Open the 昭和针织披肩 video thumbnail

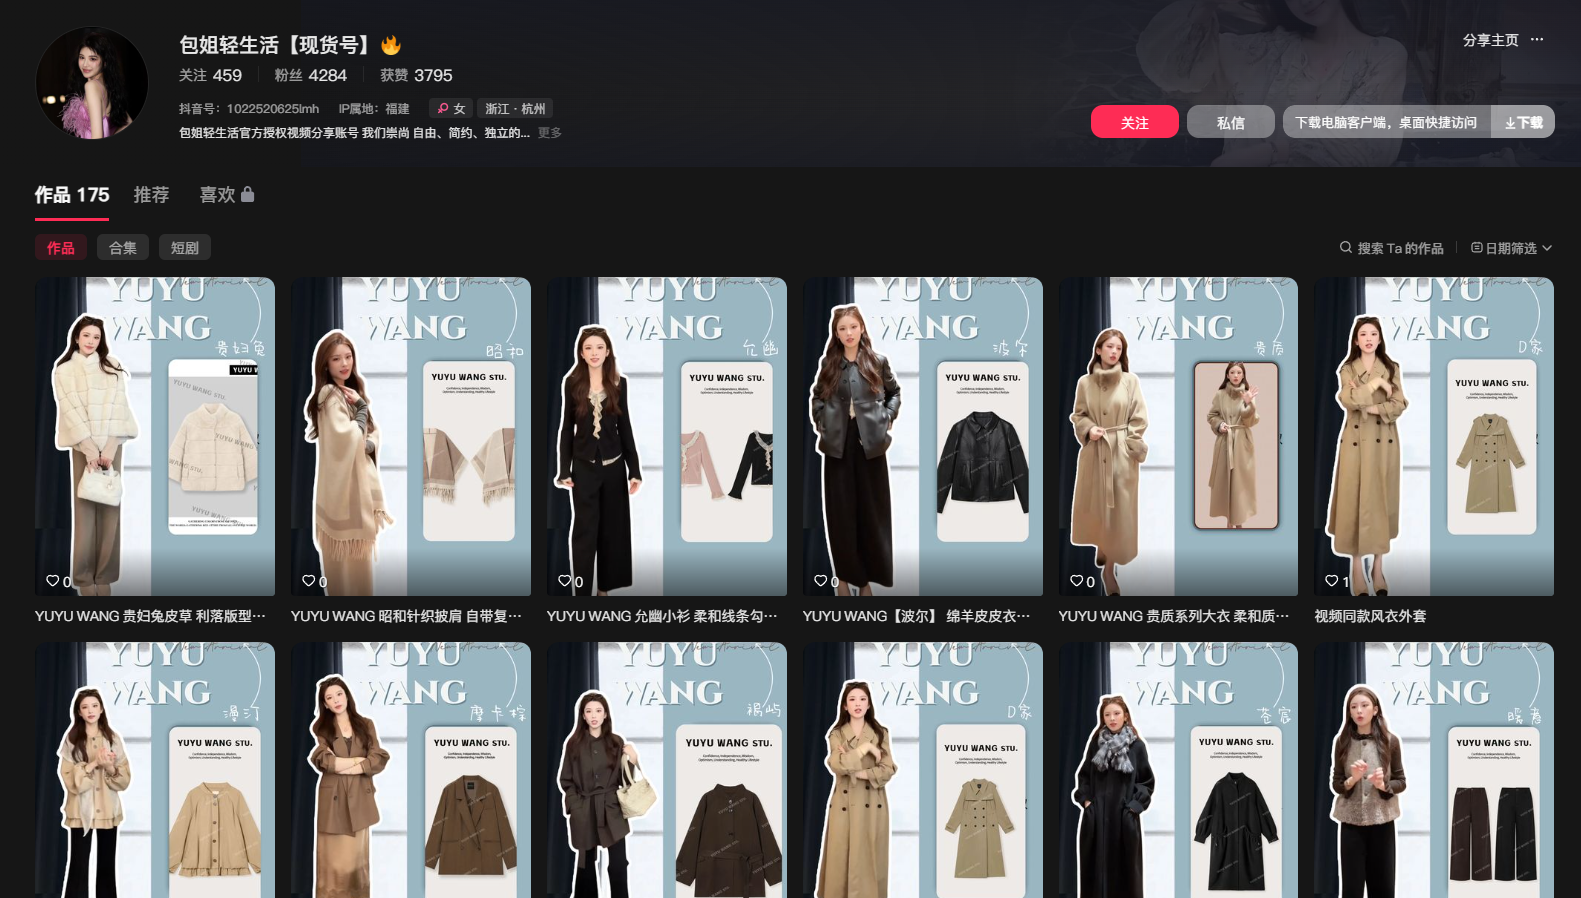[x=411, y=436]
